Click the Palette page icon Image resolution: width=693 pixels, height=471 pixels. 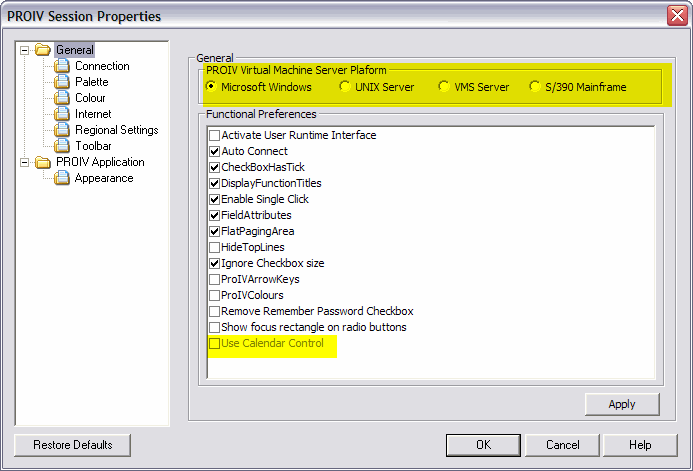coord(62,82)
